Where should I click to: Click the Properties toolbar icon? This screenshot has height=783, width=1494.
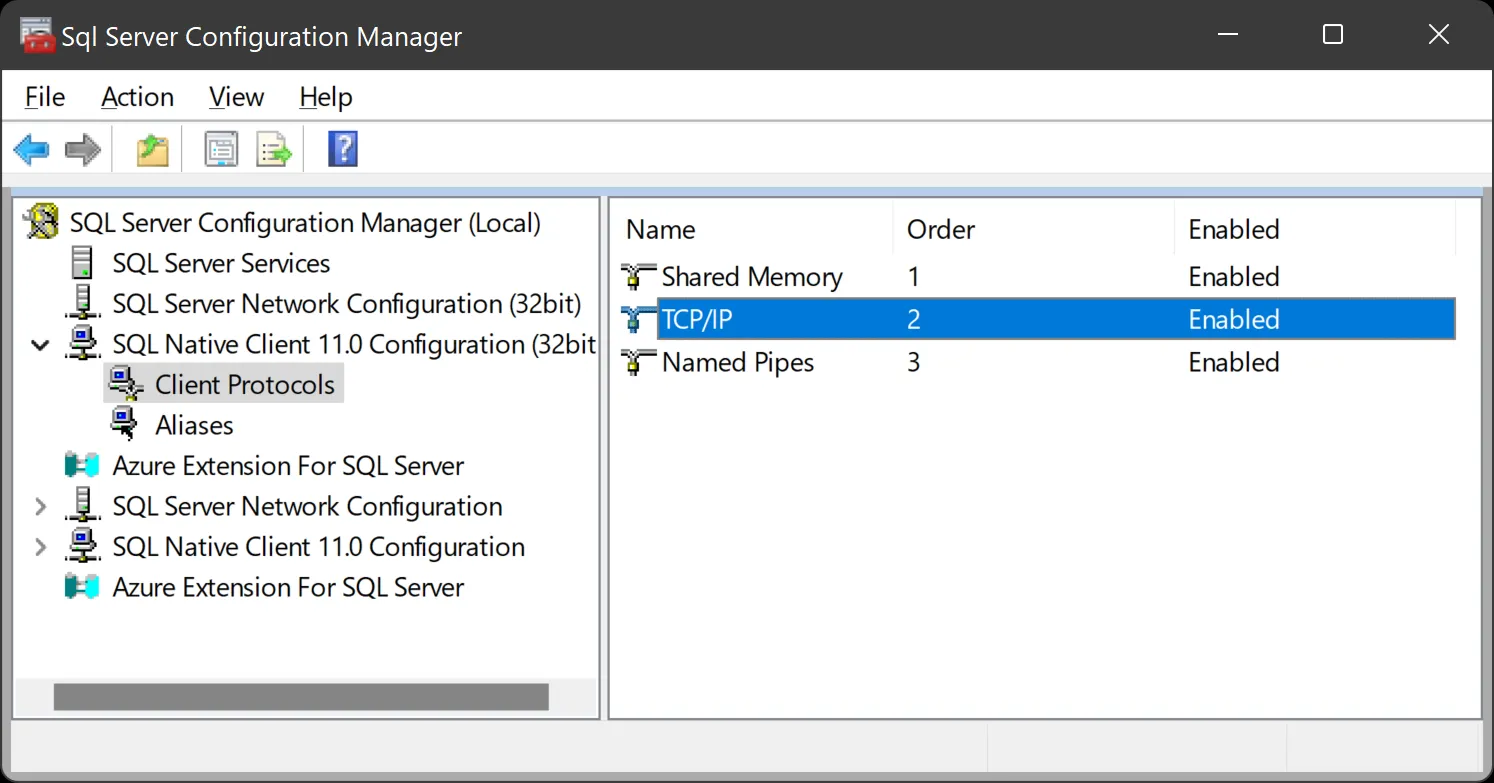pos(221,151)
